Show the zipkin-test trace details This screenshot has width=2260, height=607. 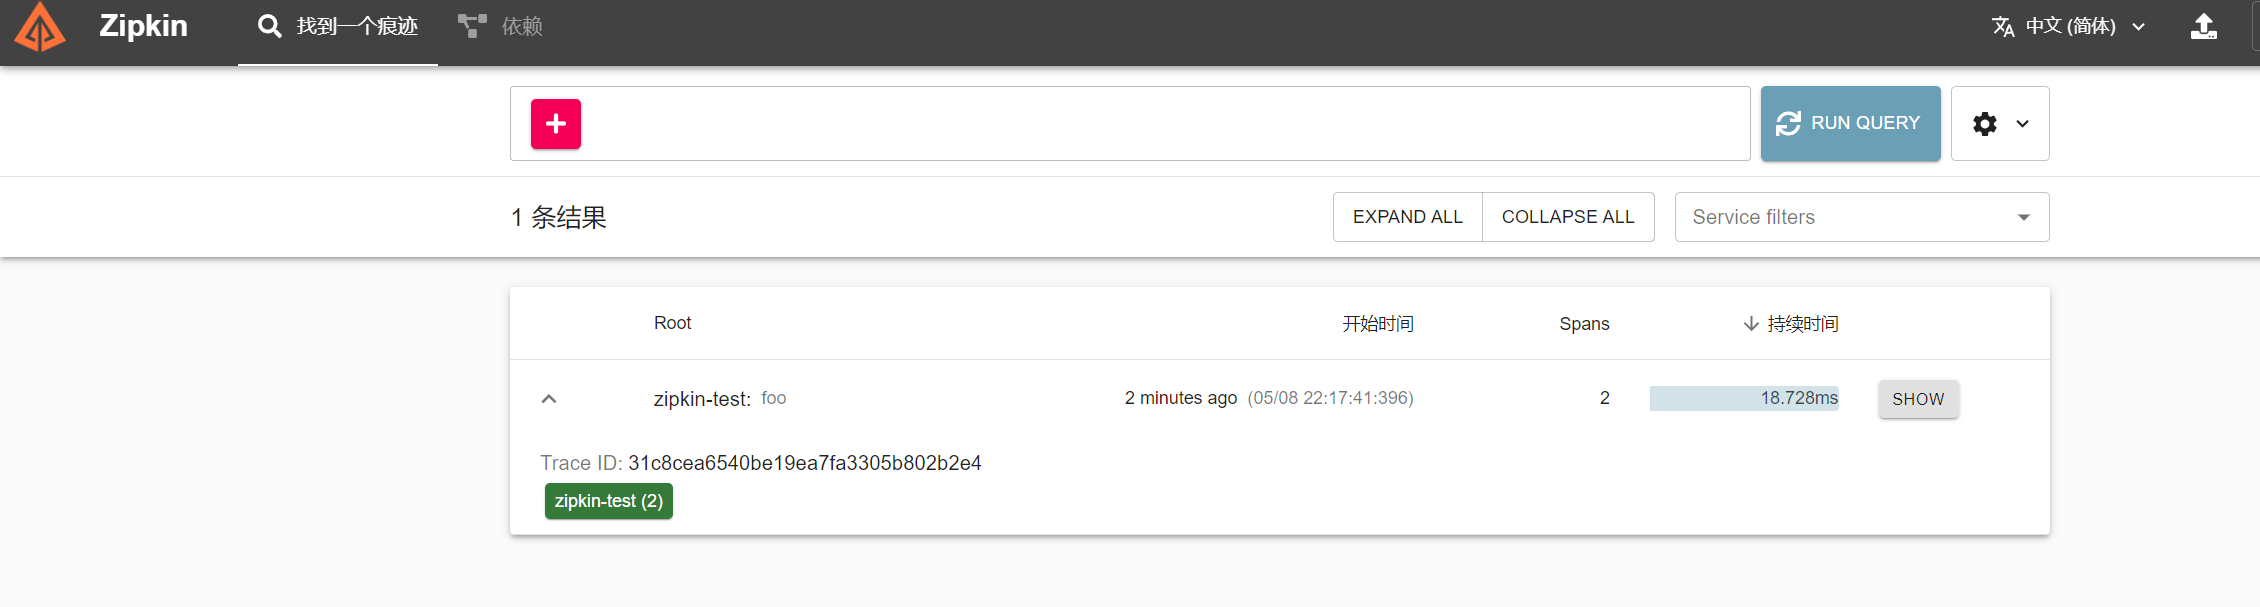click(x=1918, y=399)
